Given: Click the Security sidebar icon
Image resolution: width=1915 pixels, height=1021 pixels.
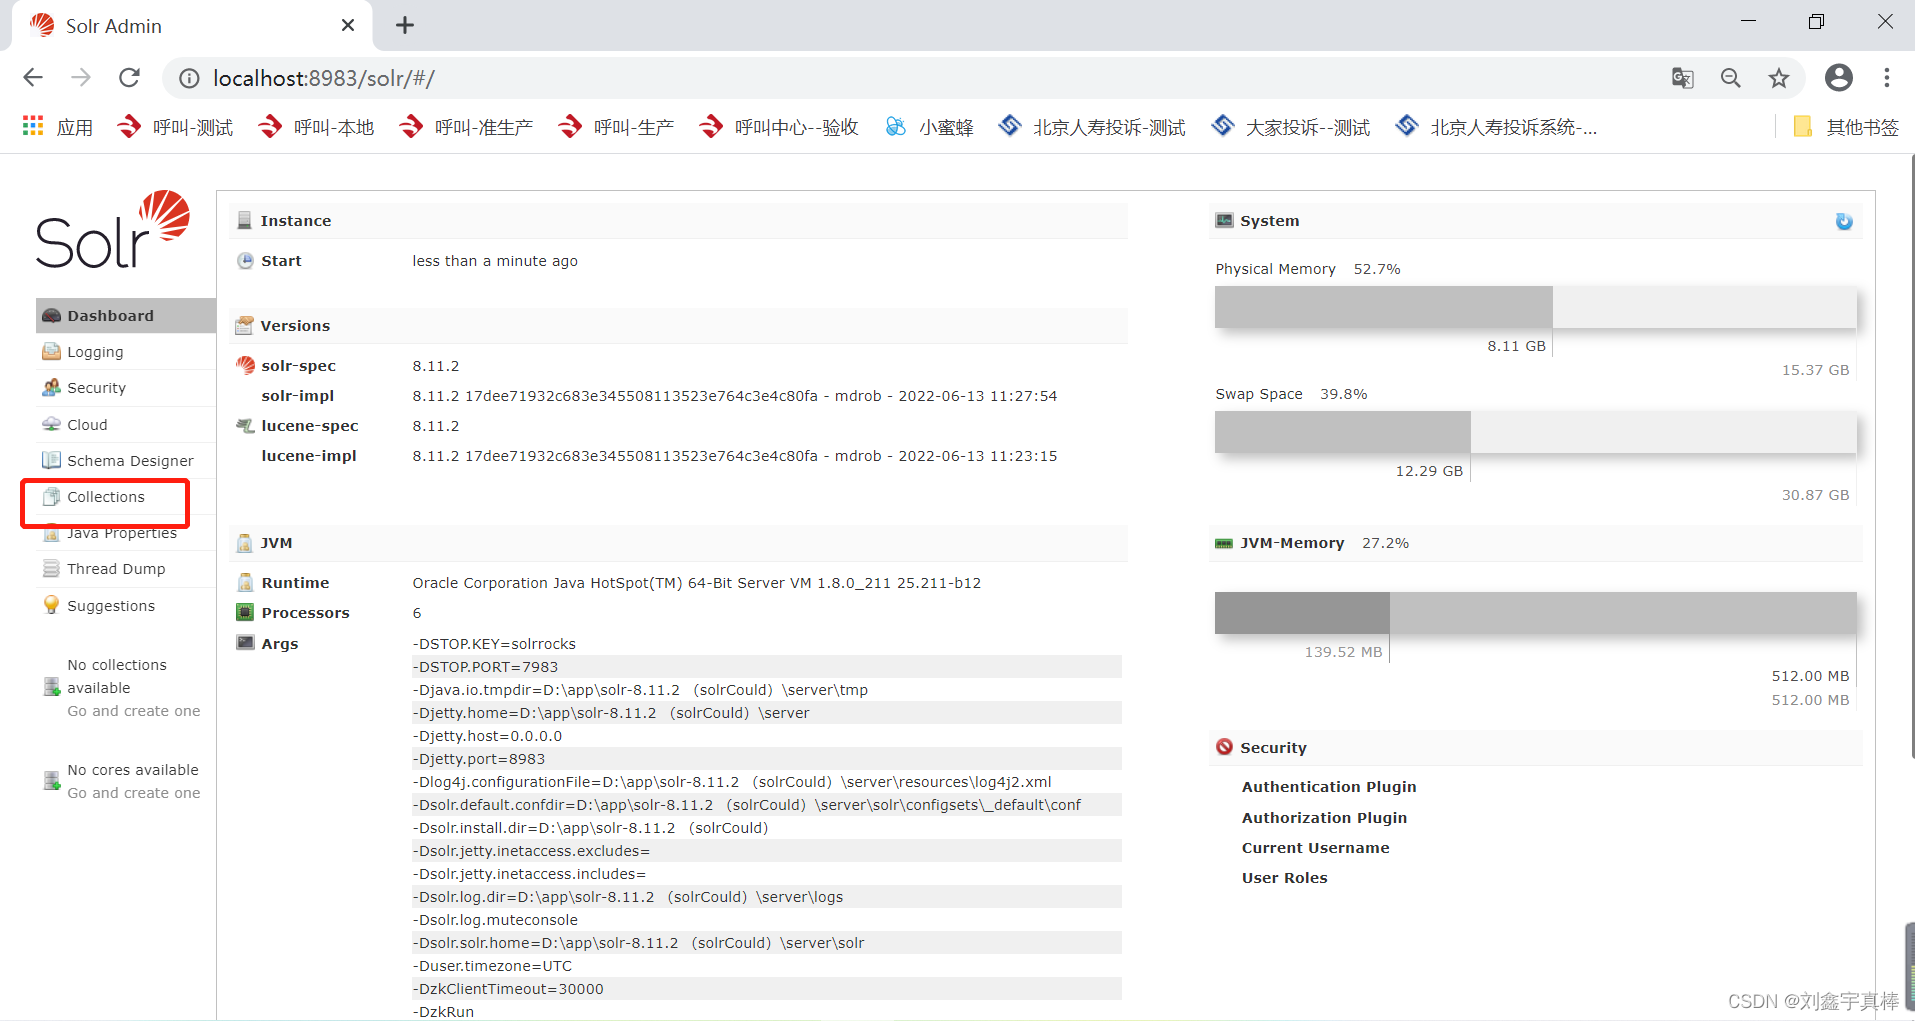Looking at the screenshot, I should [x=51, y=388].
